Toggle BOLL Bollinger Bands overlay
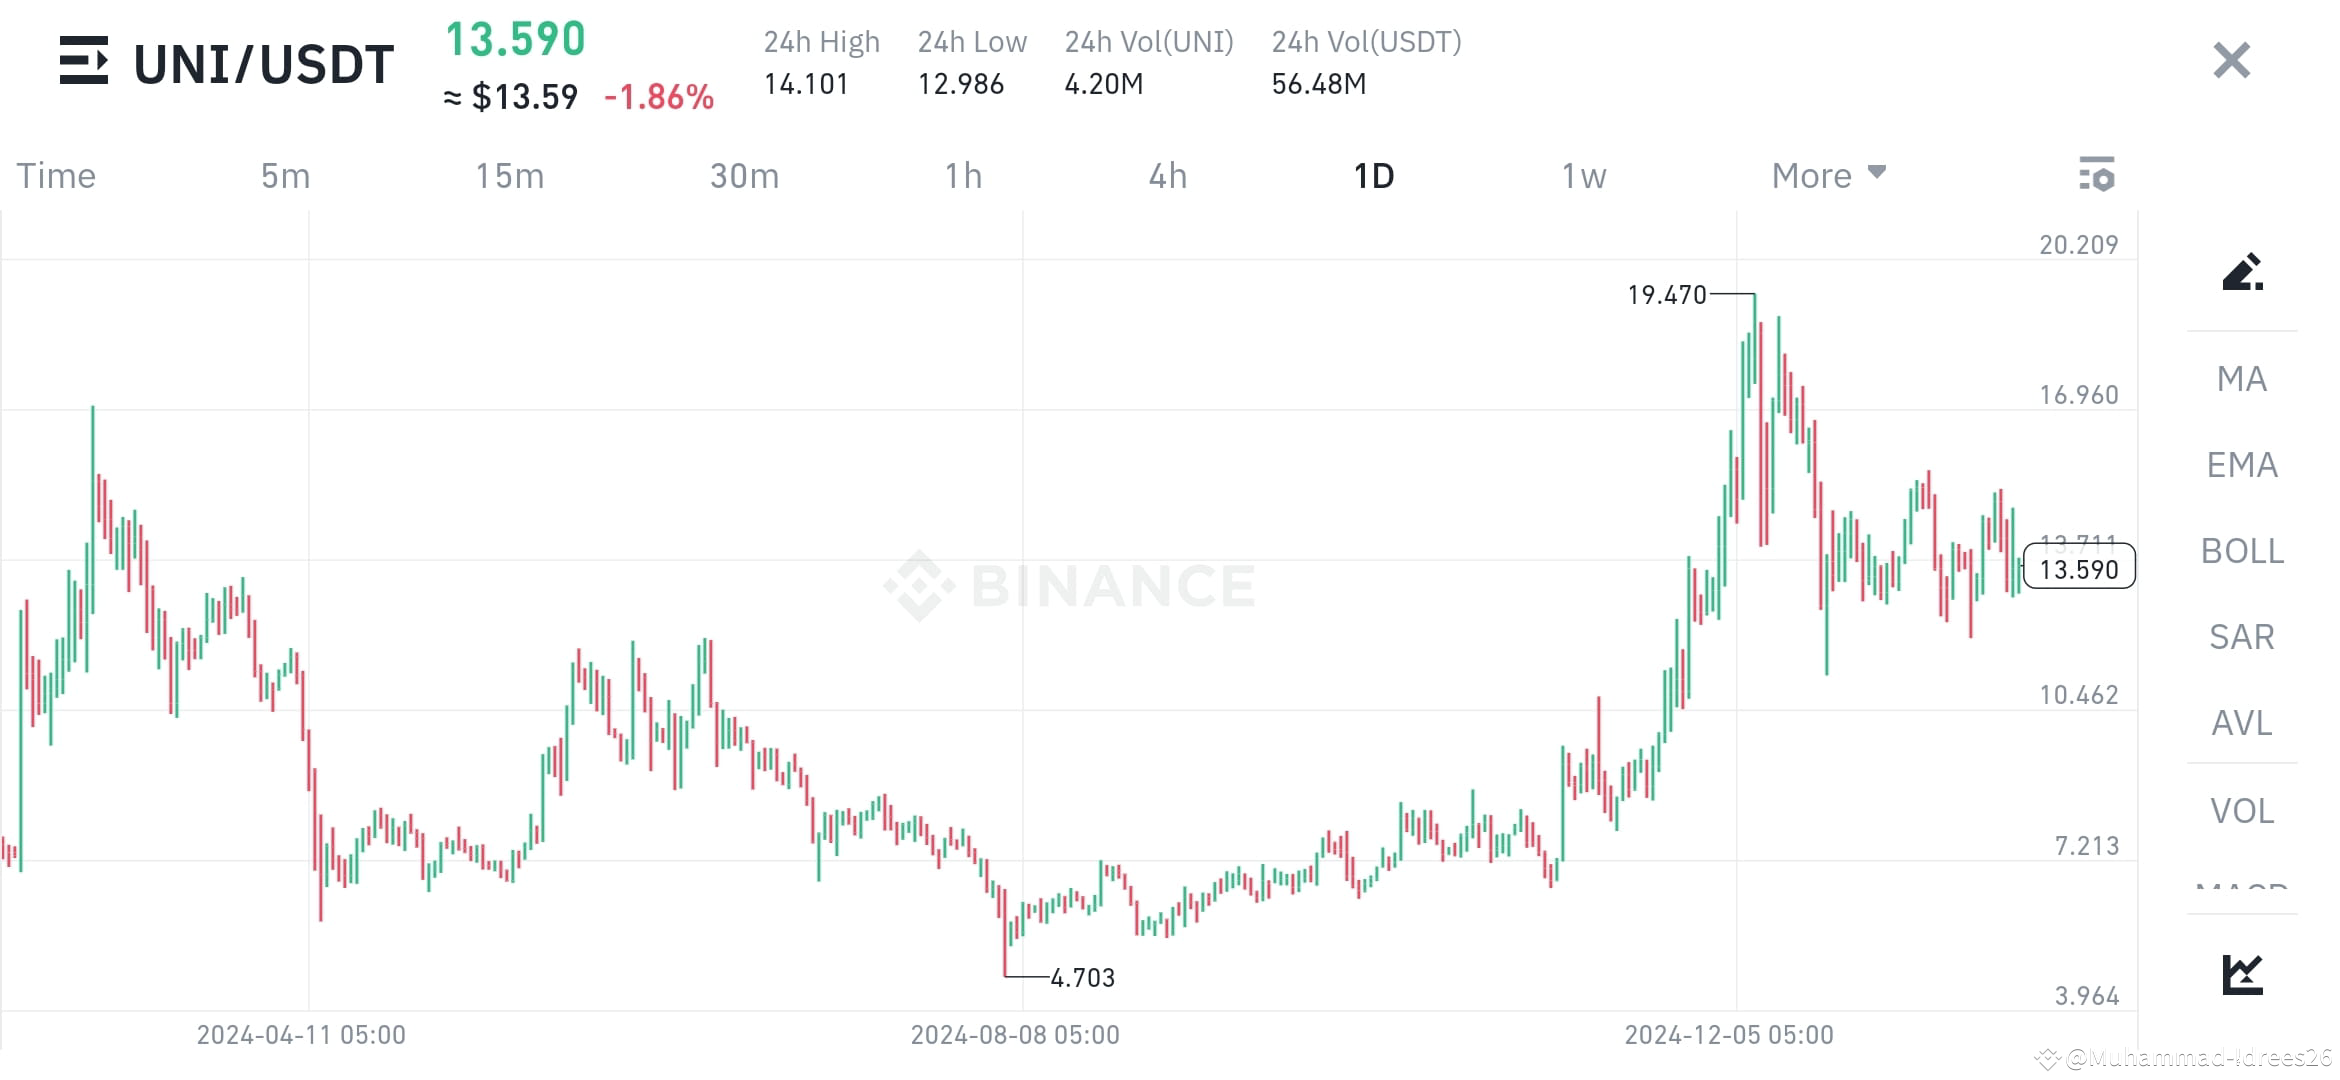 point(2240,551)
